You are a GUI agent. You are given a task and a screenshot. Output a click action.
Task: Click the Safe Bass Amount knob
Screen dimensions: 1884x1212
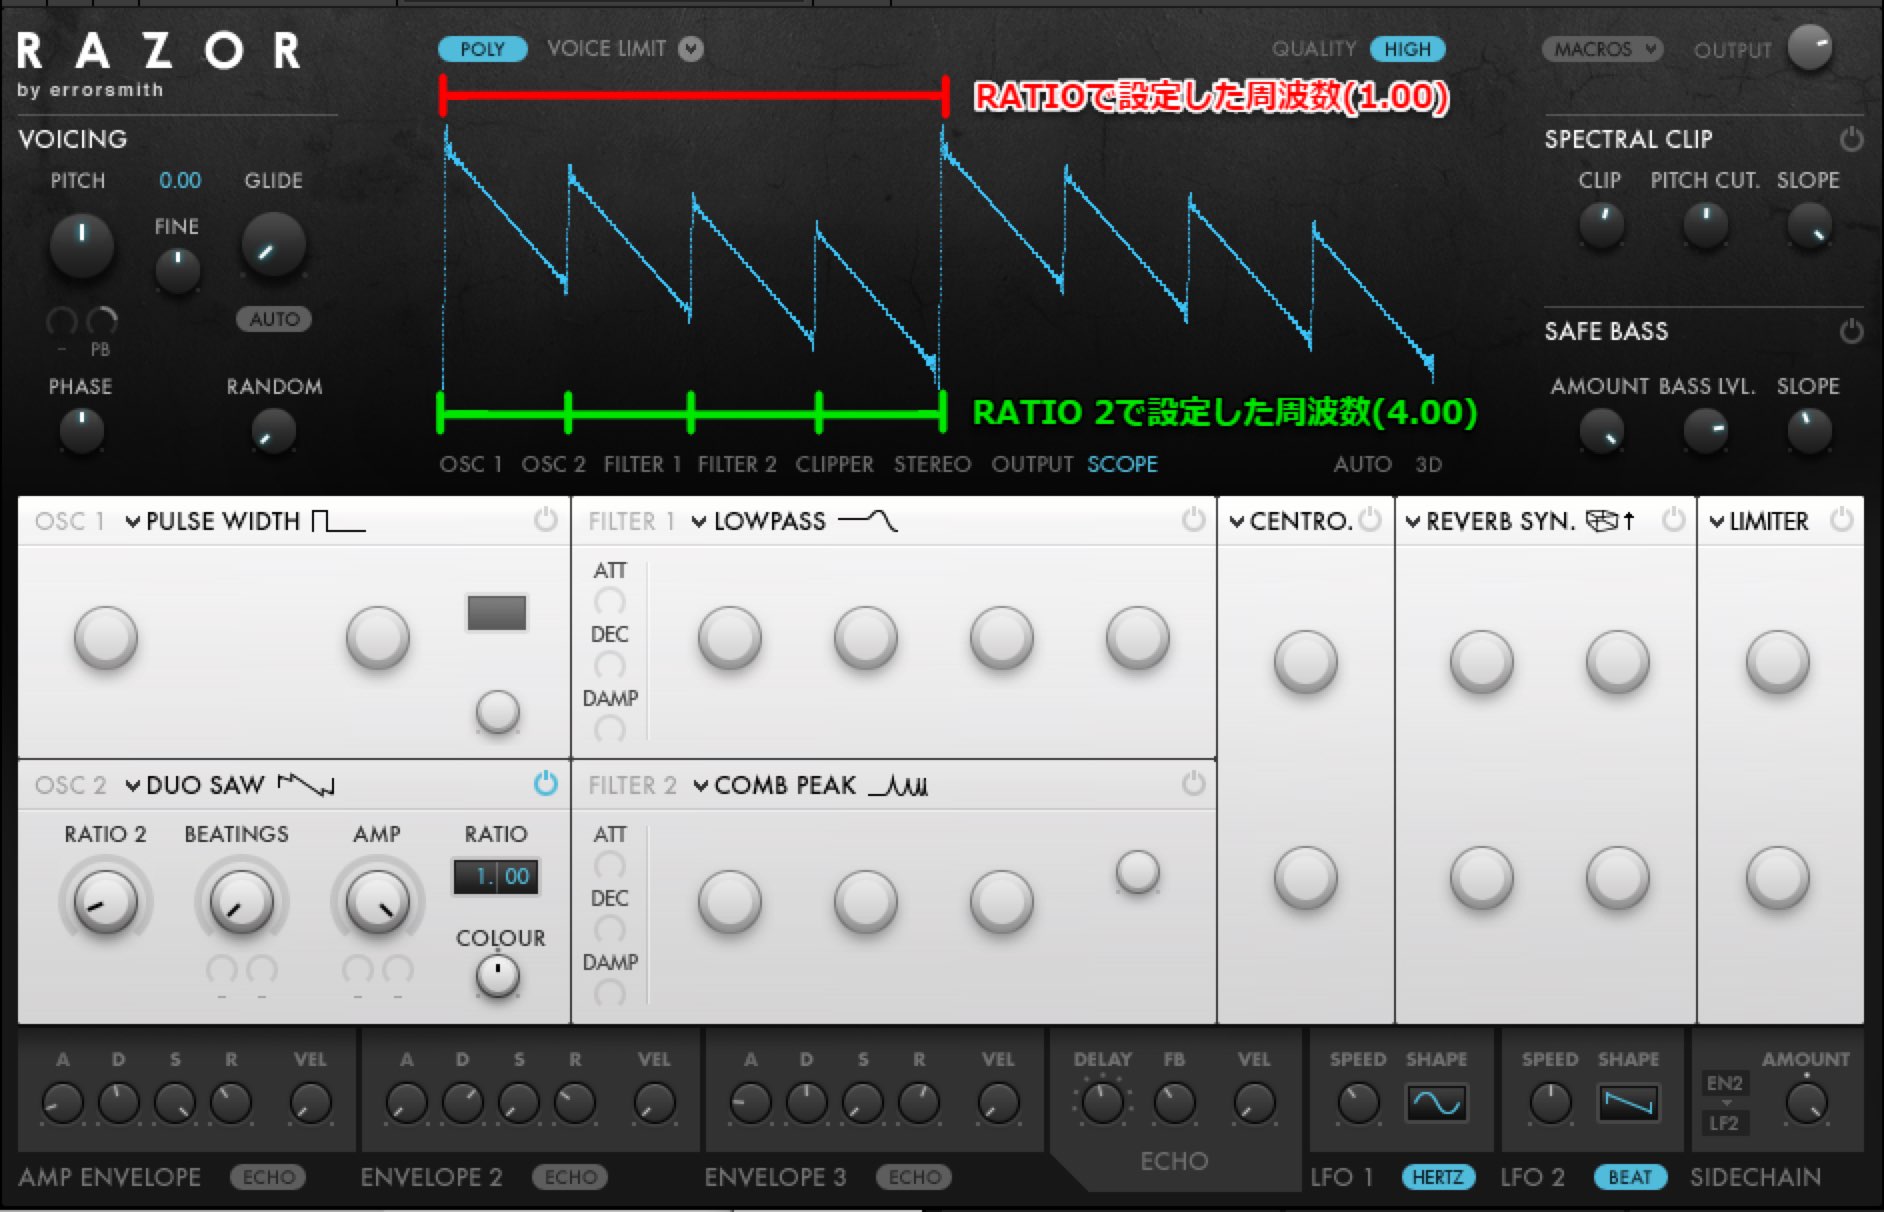click(x=1601, y=431)
